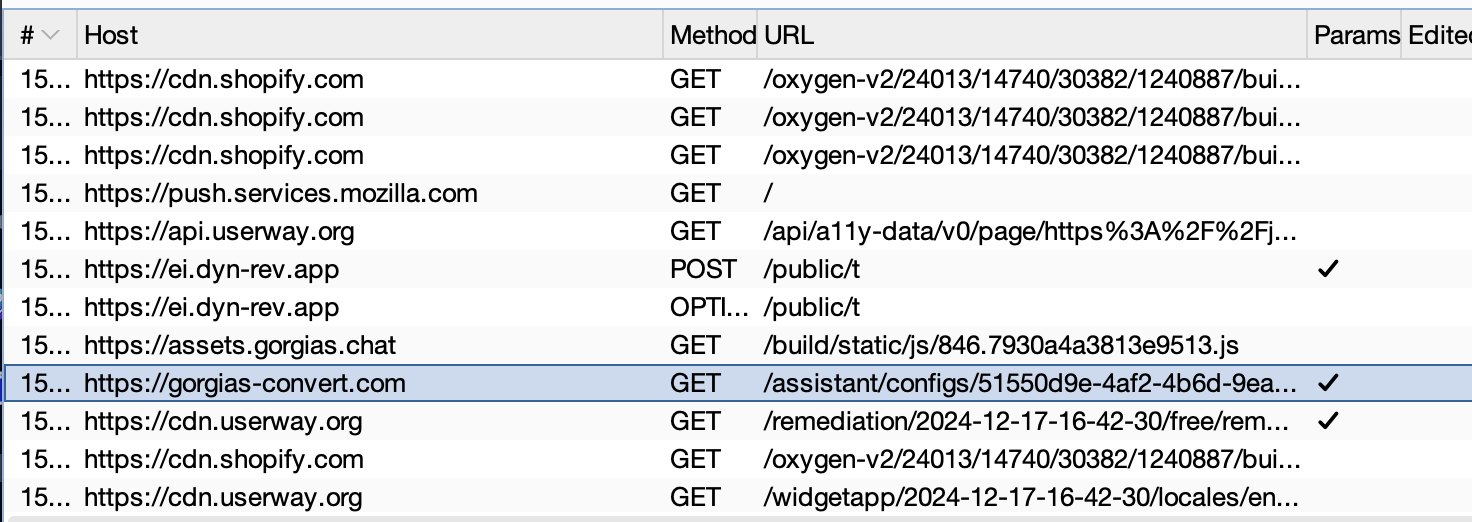Sort requests by the Host column header

(111, 35)
